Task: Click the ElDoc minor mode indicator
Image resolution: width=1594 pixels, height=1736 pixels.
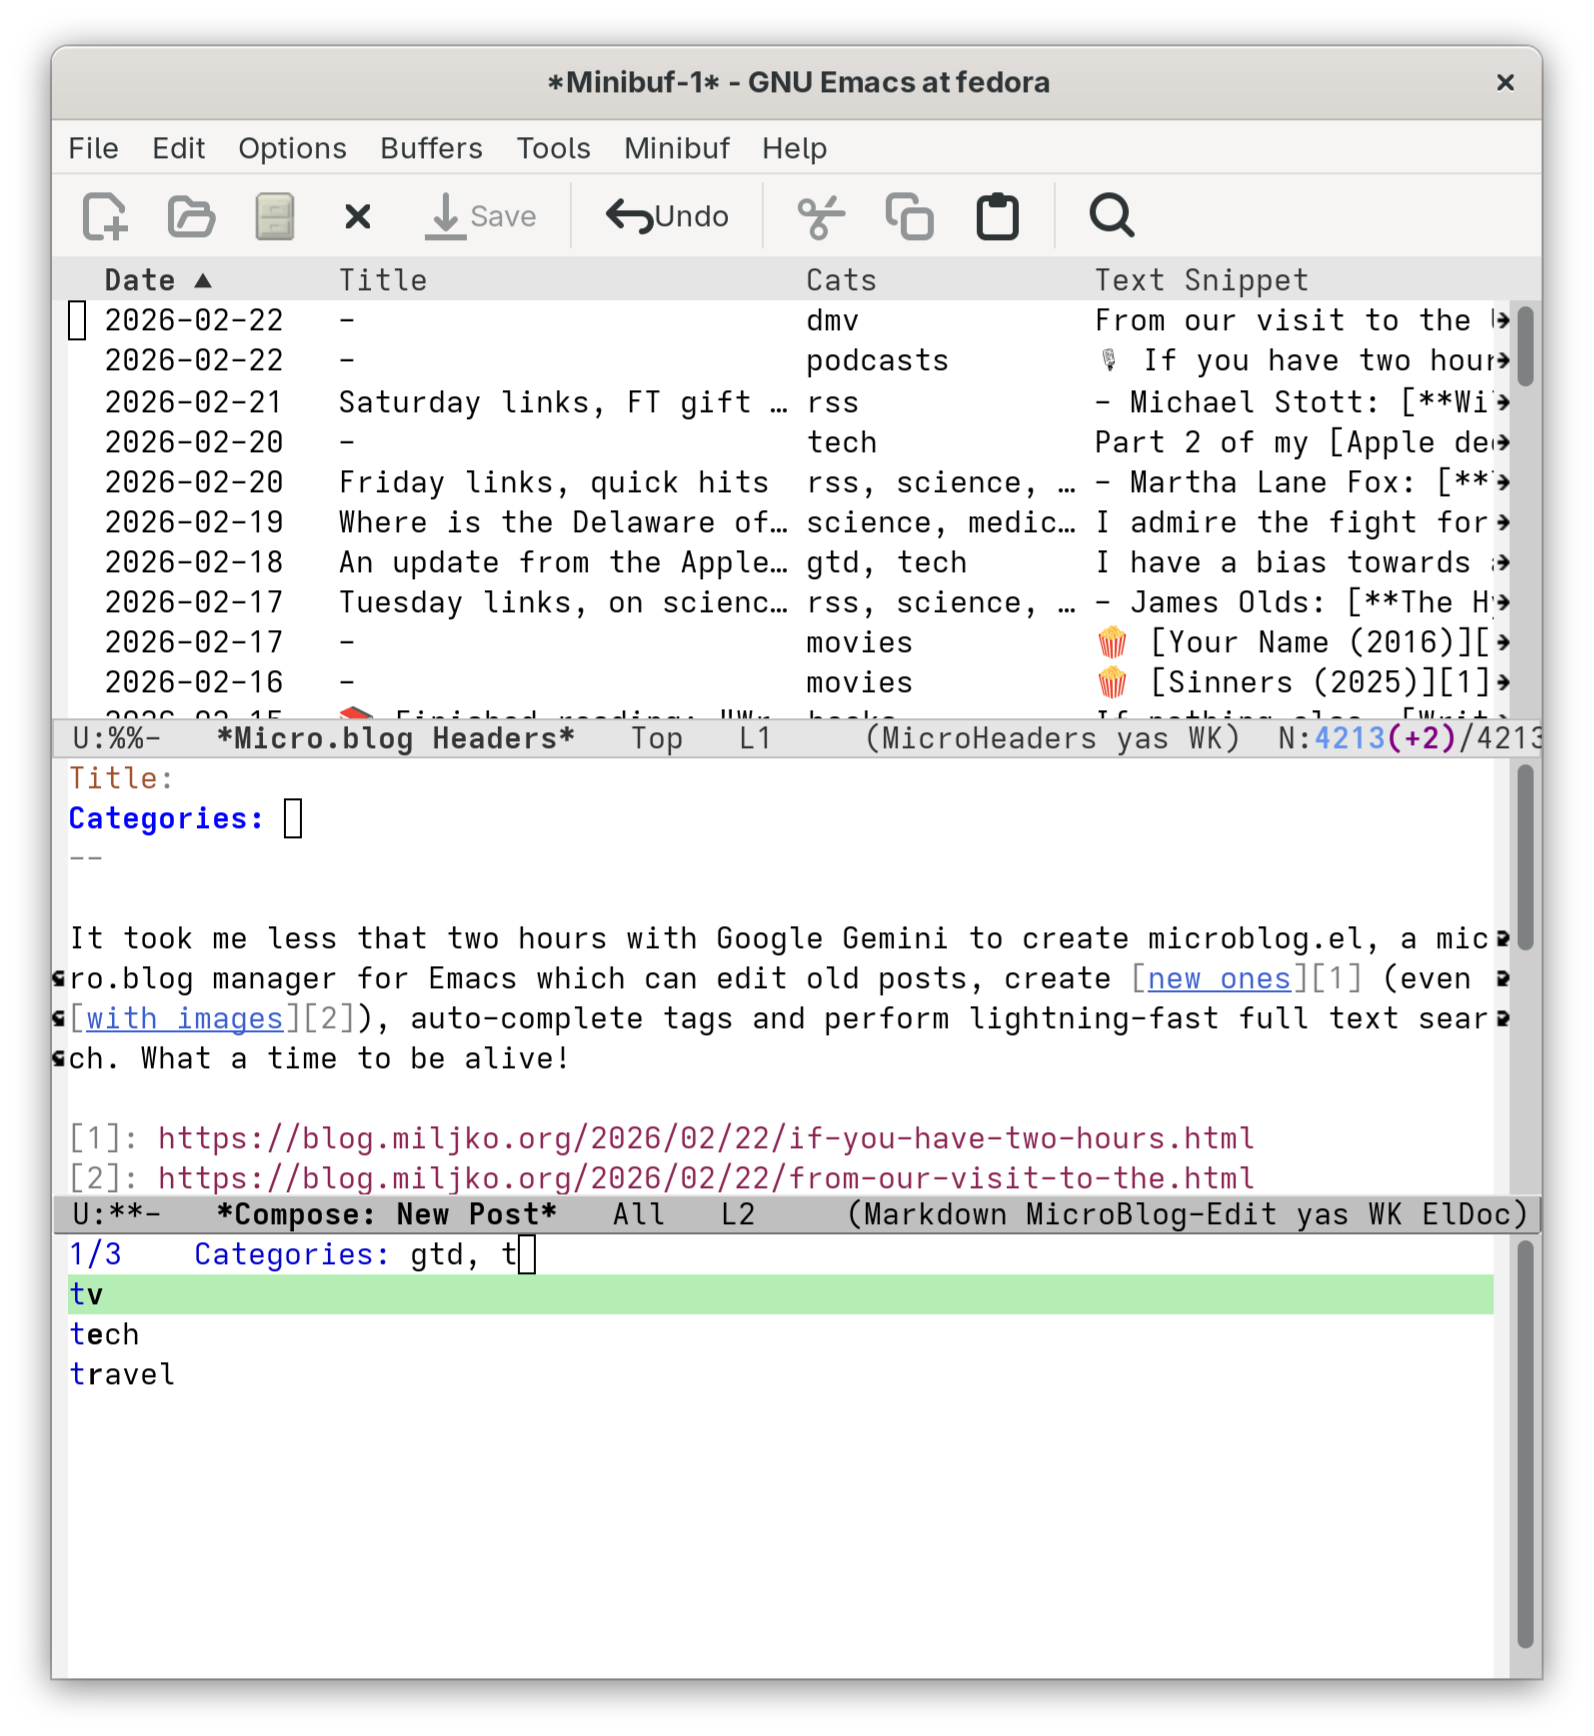Action: pos(1465,1214)
